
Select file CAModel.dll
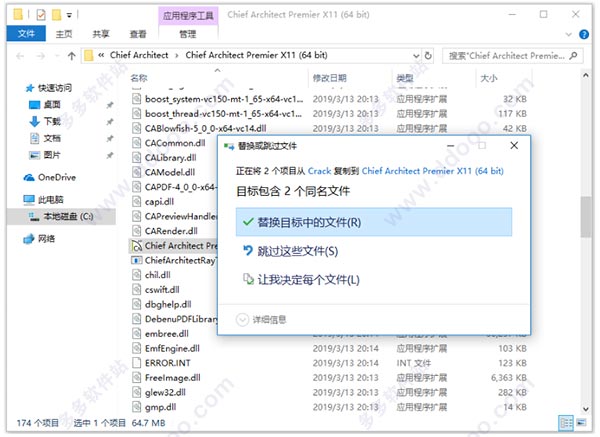[x=170, y=172]
